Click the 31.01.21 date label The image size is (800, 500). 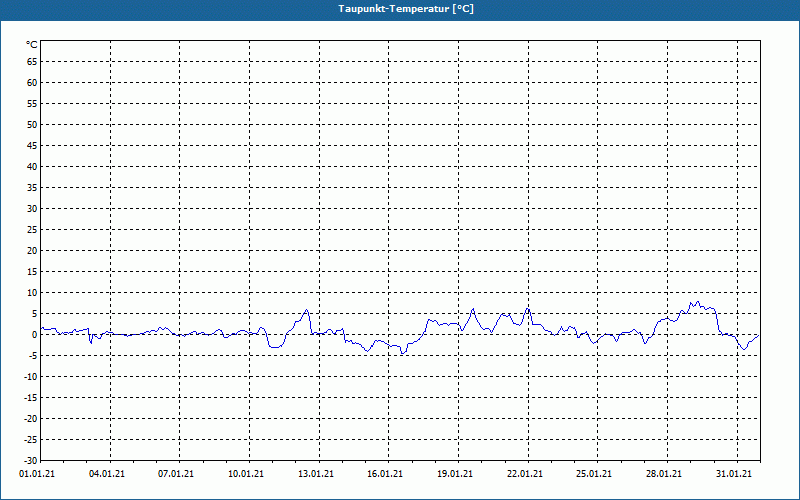734,474
